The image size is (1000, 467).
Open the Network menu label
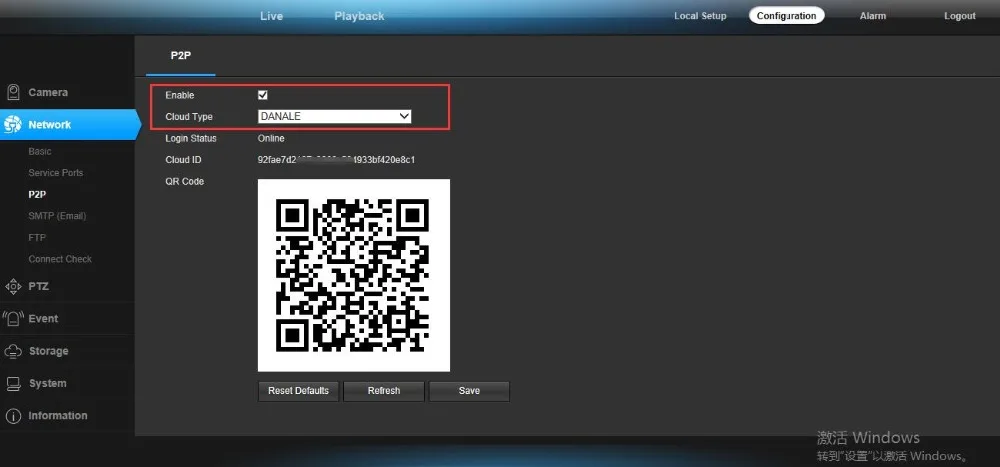(x=50, y=124)
